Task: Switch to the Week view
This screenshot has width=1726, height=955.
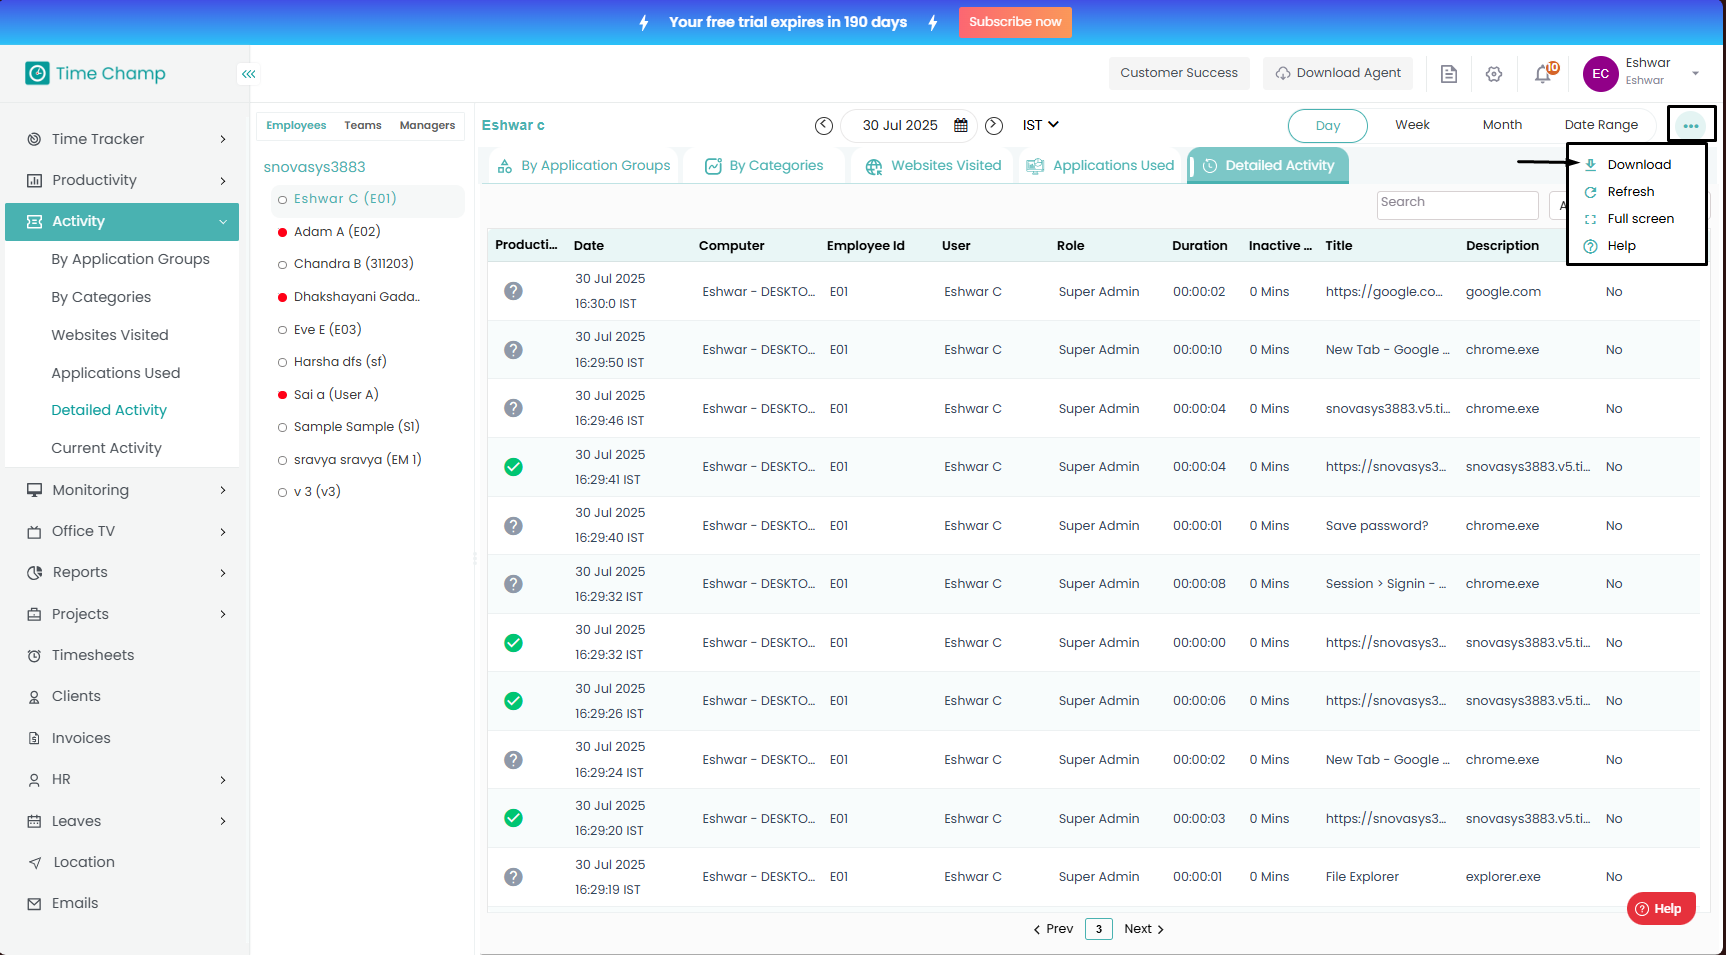Action: 1412,125
